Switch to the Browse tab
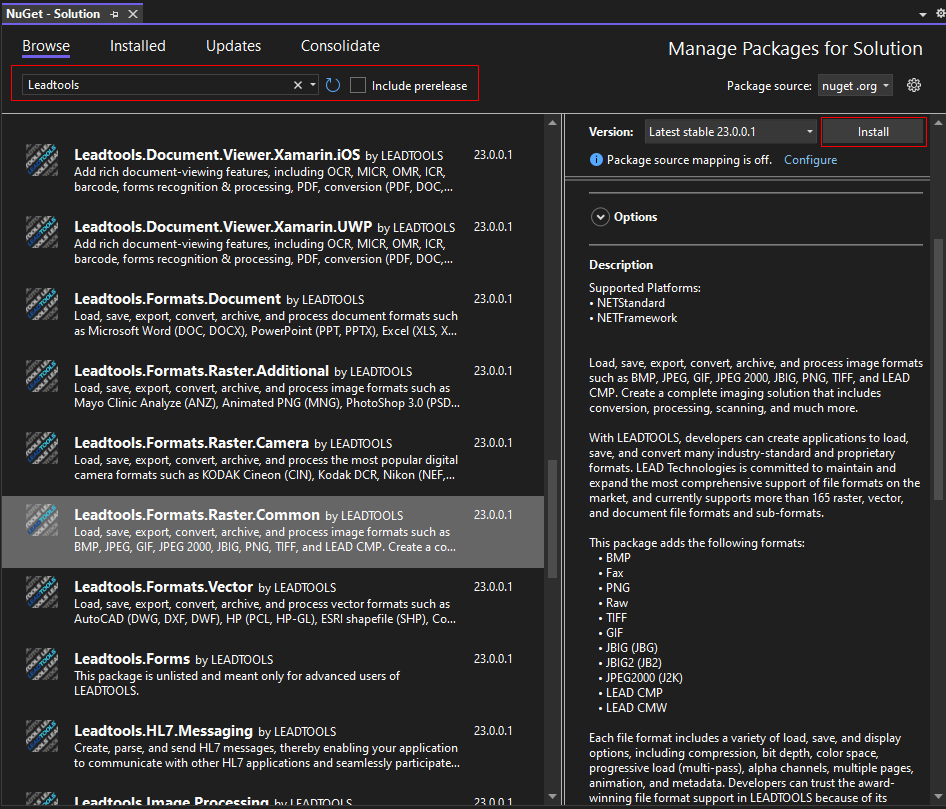Image resolution: width=946 pixels, height=809 pixels. pyautogui.click(x=46, y=46)
